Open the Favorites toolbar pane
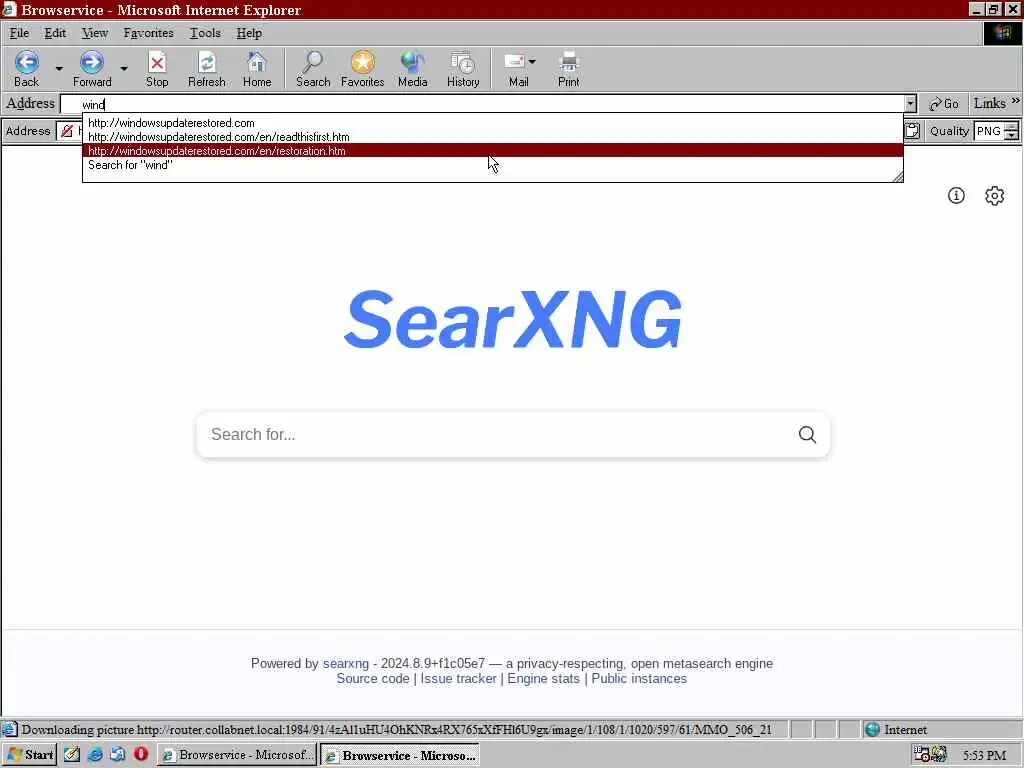 [362, 69]
